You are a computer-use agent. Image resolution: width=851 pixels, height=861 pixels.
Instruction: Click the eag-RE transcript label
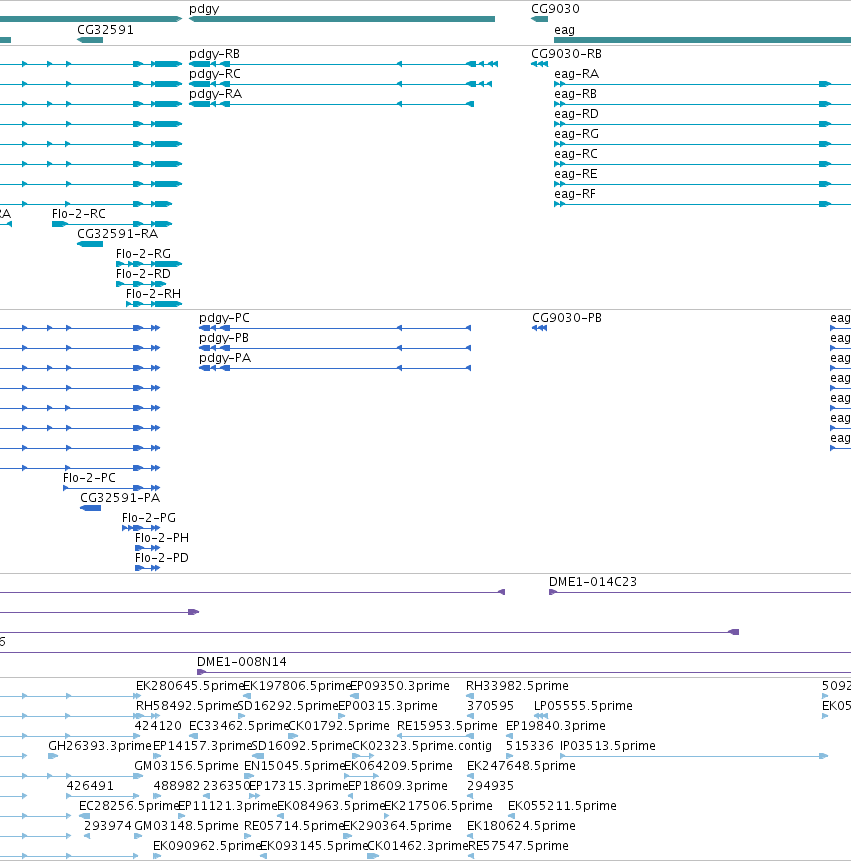(x=575, y=174)
